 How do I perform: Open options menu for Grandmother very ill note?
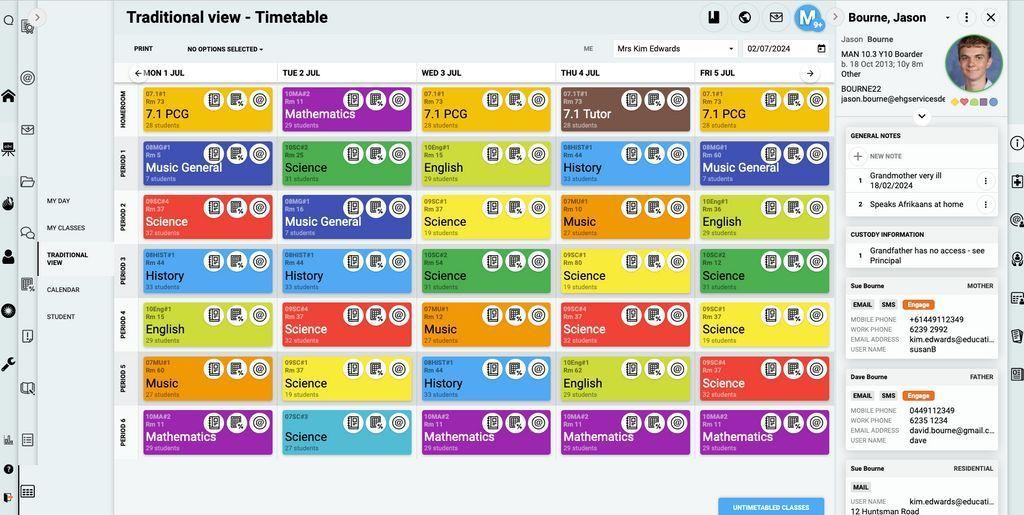pos(985,181)
